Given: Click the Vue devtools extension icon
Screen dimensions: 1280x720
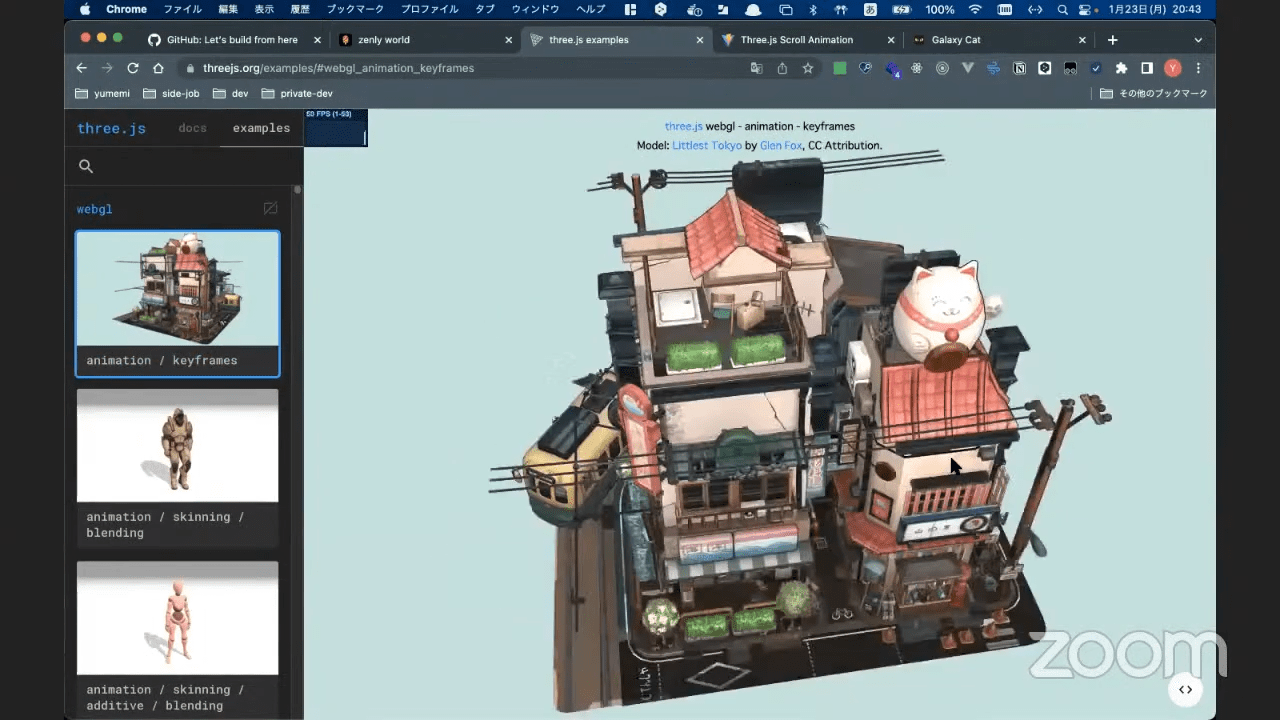Looking at the screenshot, I should (967, 68).
